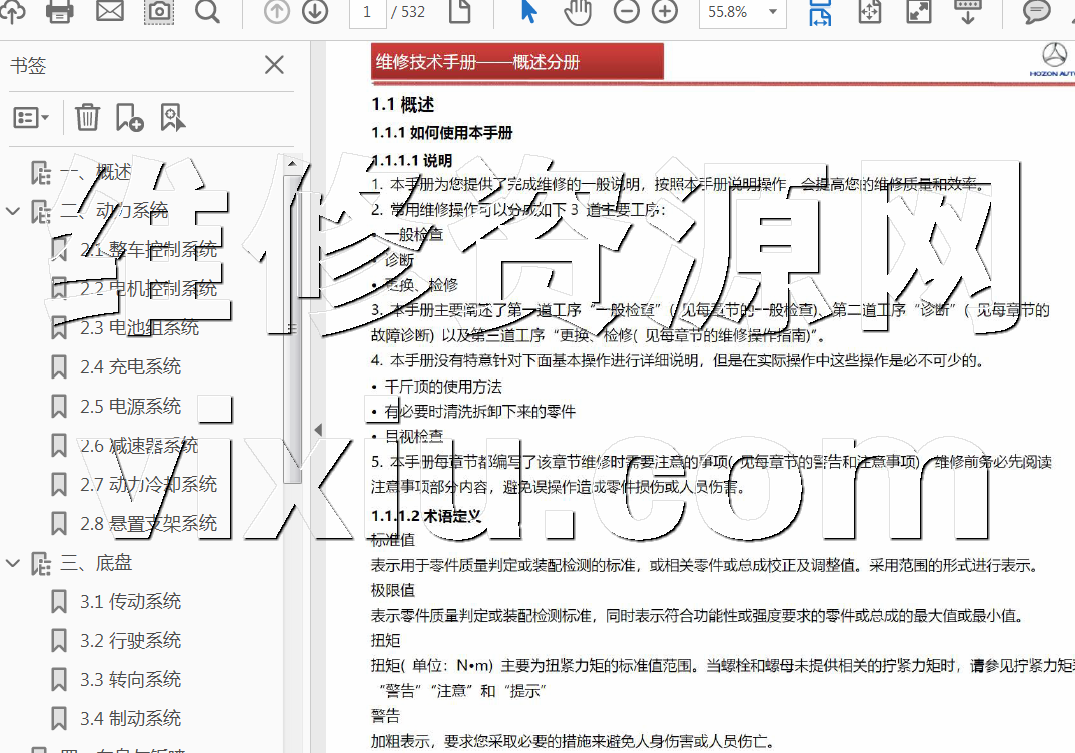Zoom in with the plus button
1075x753 pixels.
point(665,12)
